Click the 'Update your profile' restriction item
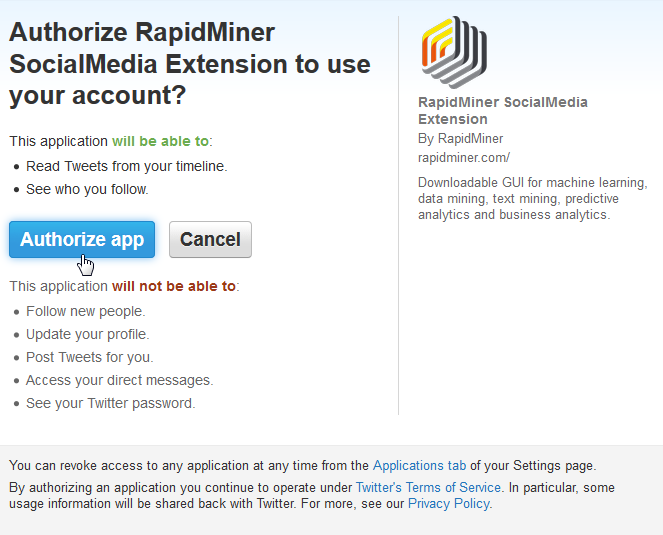663x535 pixels. (x=88, y=334)
